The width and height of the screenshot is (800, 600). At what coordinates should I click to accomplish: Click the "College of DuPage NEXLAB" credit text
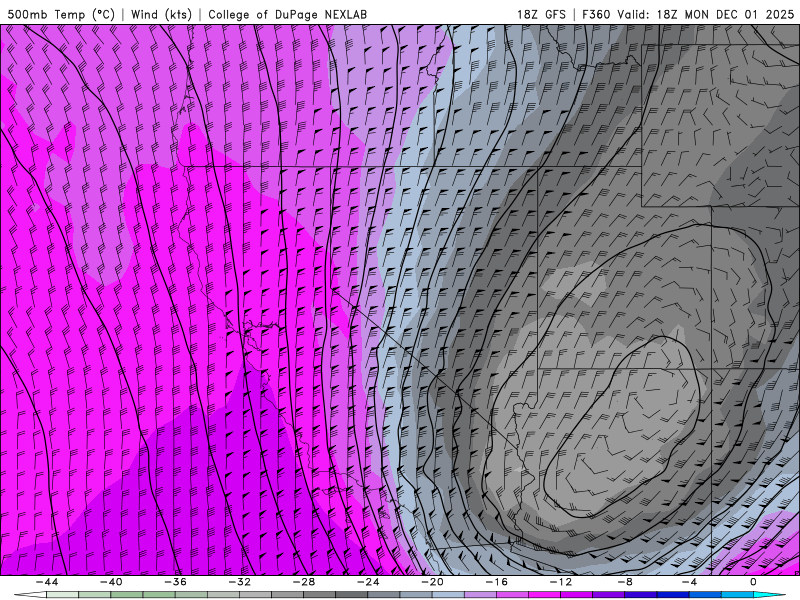tap(287, 15)
